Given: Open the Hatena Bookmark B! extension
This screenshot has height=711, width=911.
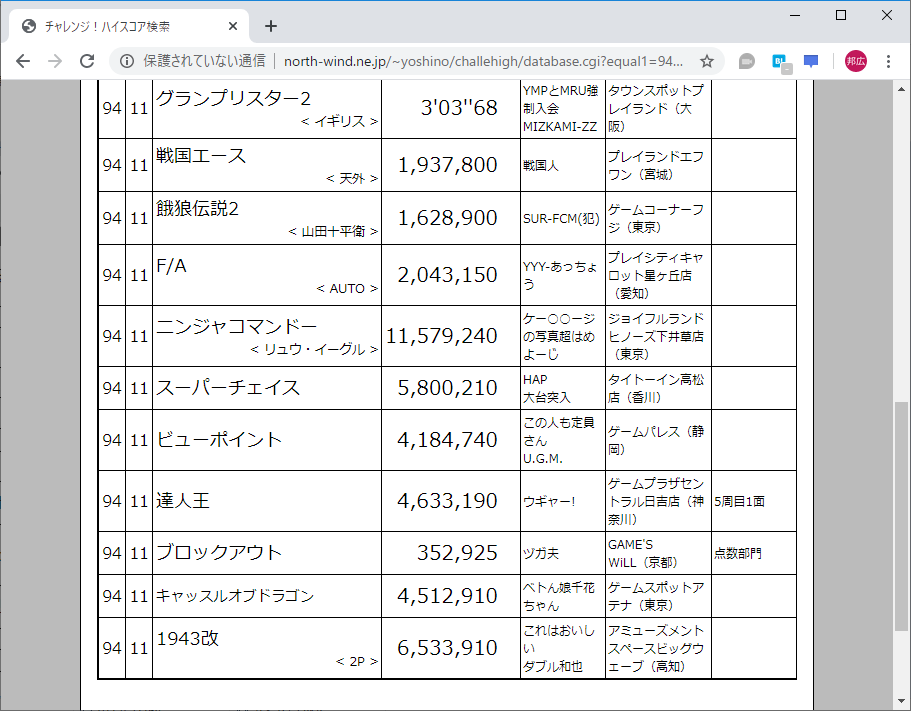Looking at the screenshot, I should click(x=778, y=60).
